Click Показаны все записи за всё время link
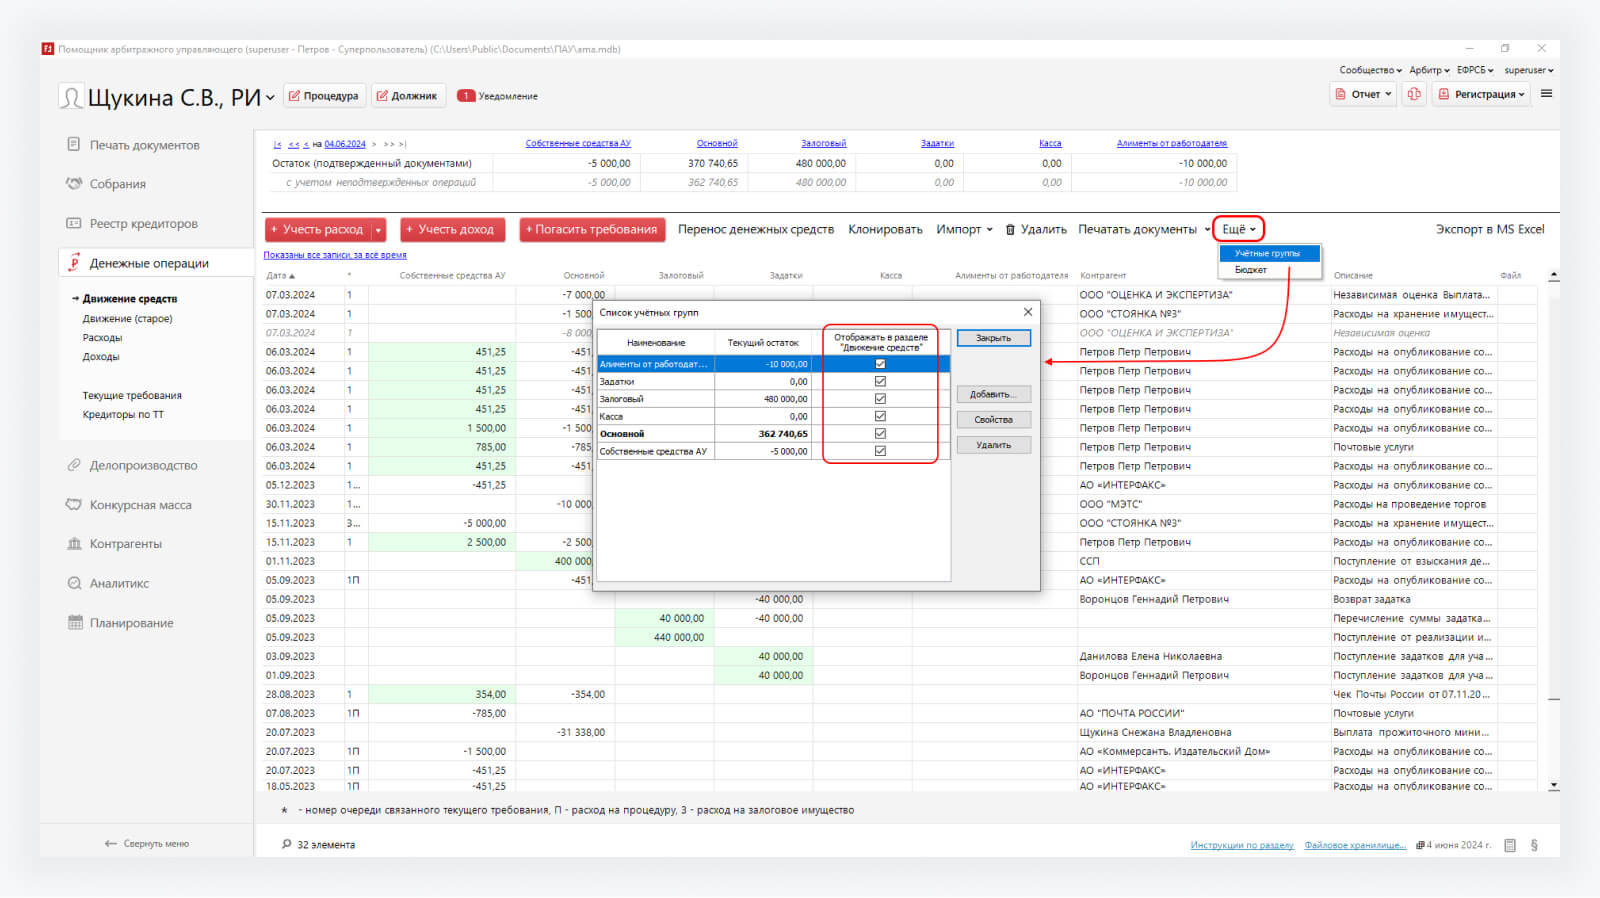 pyautogui.click(x=335, y=255)
